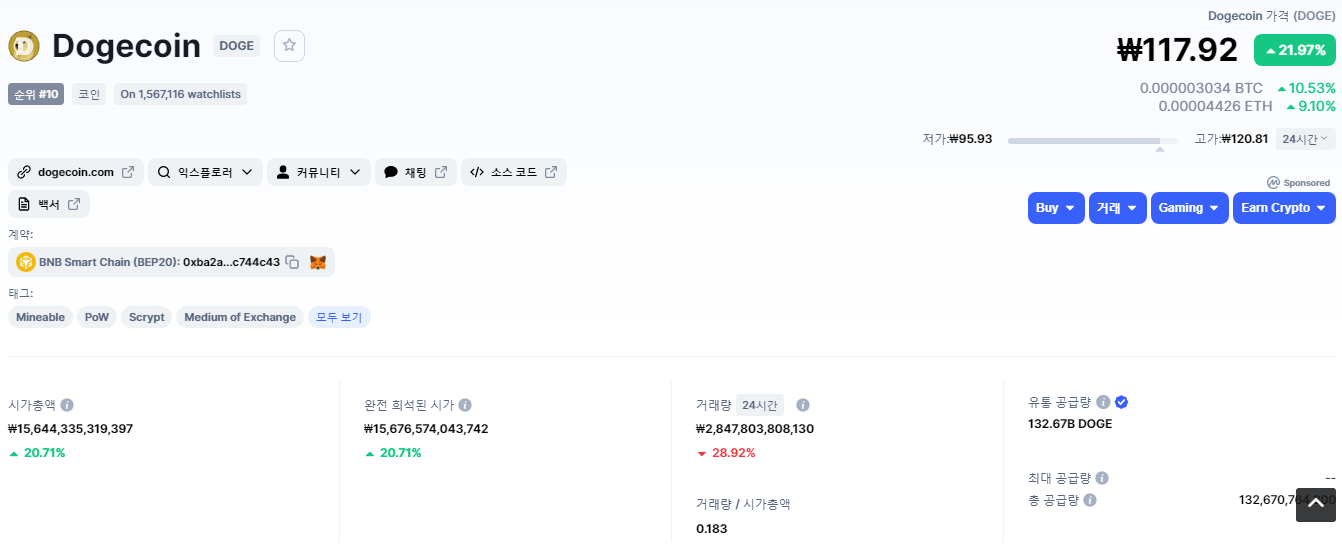Click the verified checkmark beside 유통 공급량
The height and width of the screenshot is (545, 1342).
(1122, 402)
